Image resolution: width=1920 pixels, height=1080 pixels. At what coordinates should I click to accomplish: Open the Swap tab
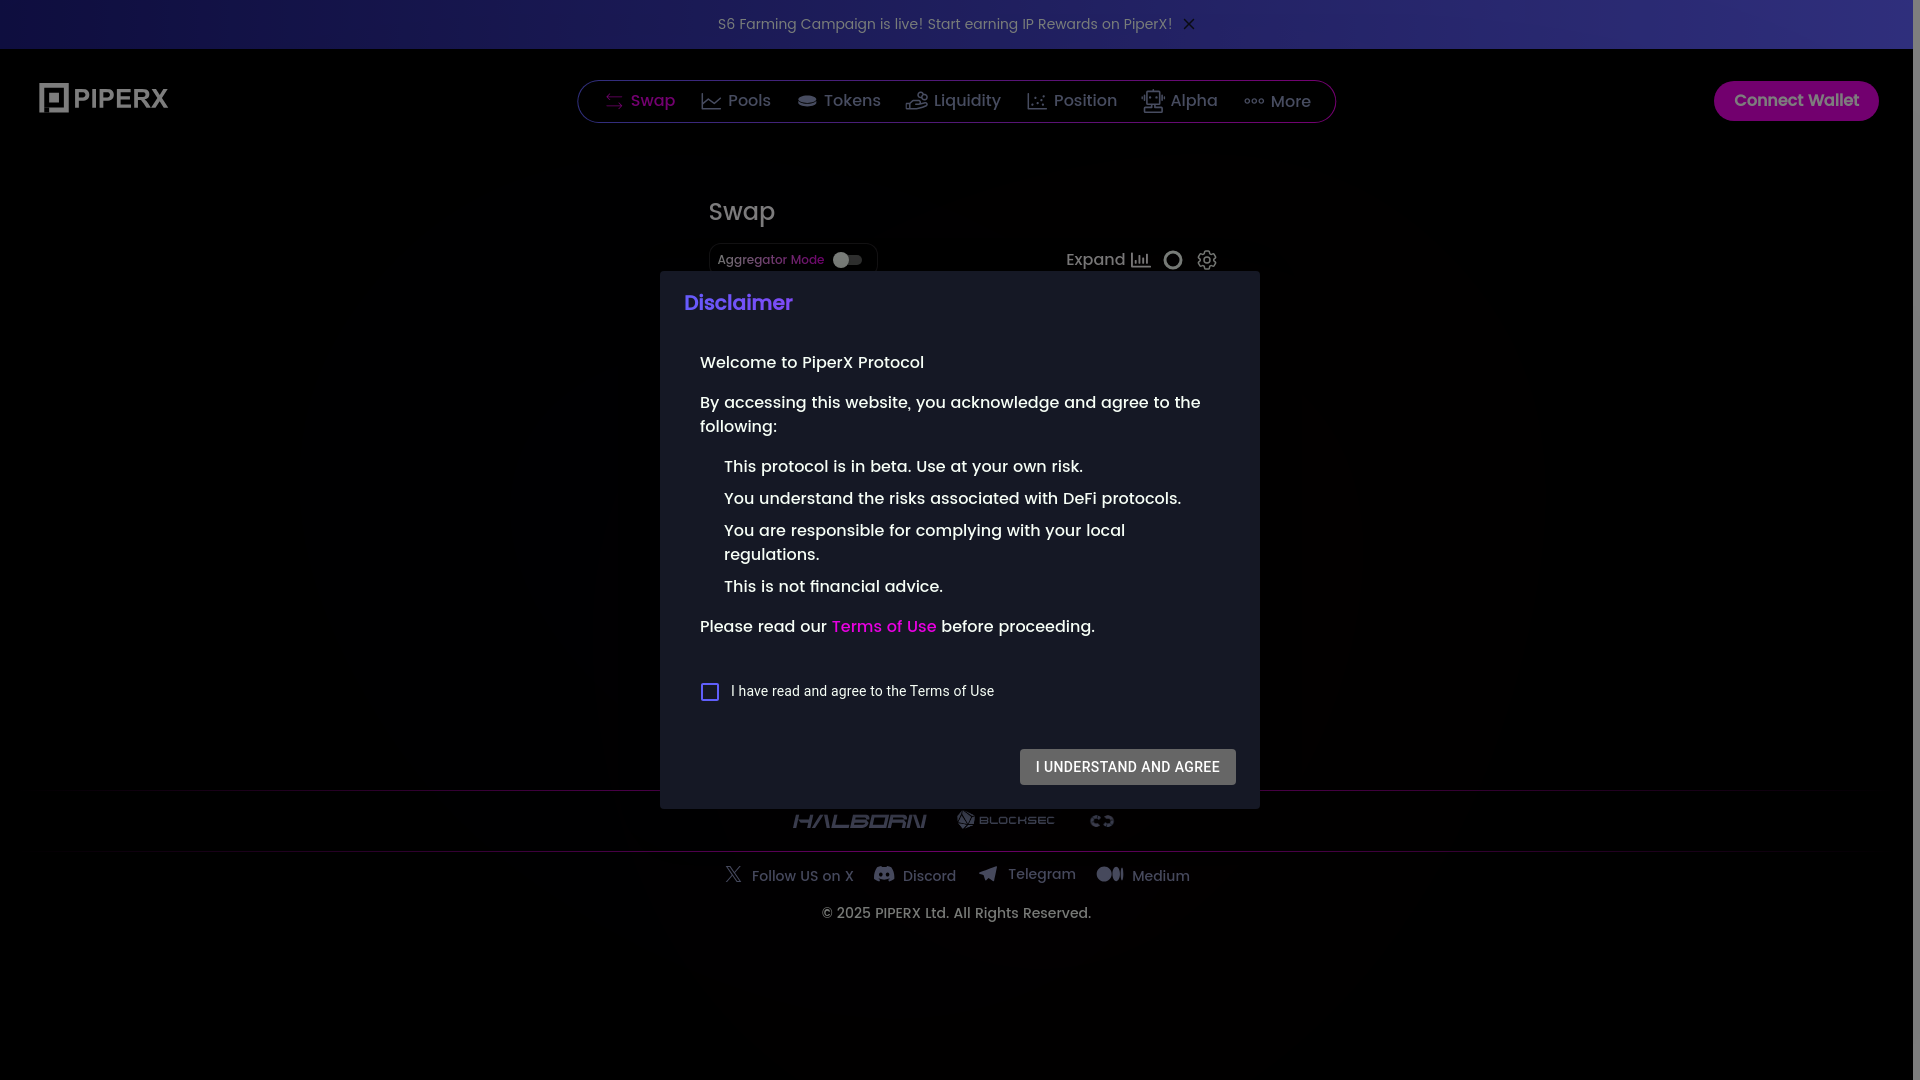tap(640, 101)
